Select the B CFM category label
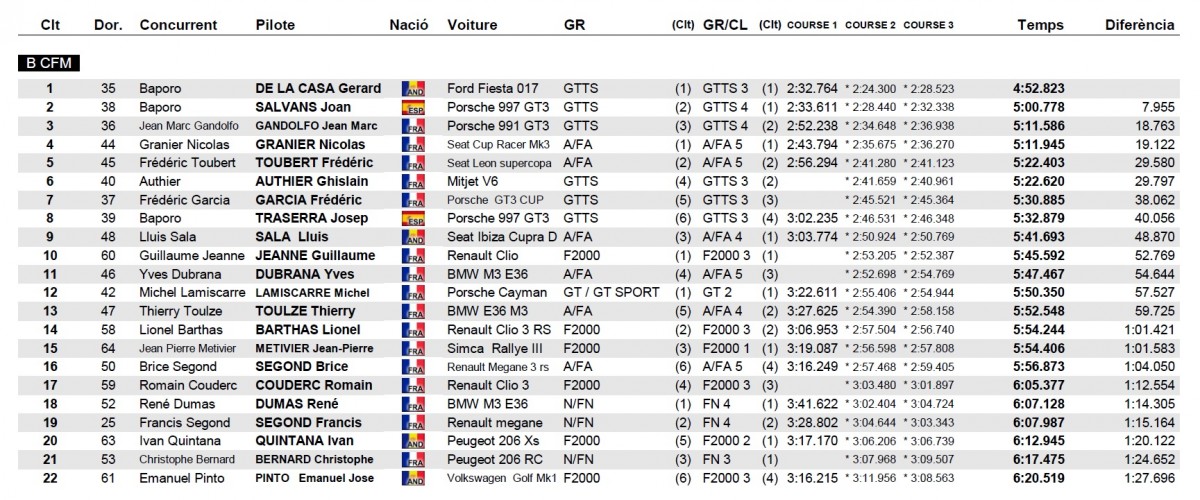Viewport: 1200px width, 500px height. click(x=48, y=62)
